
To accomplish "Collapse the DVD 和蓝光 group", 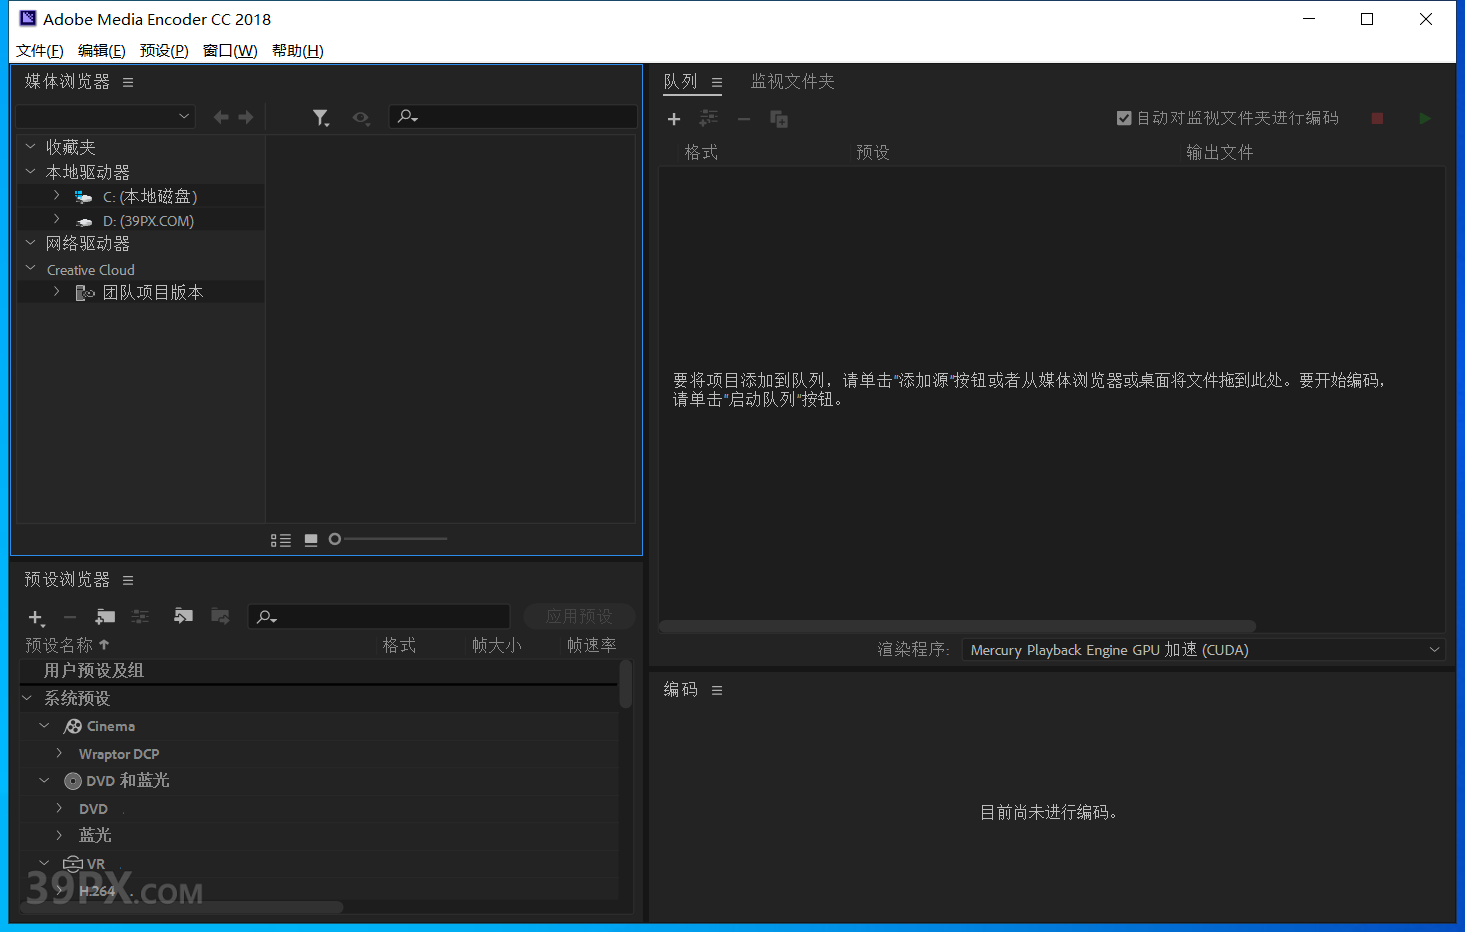I will 44,779.
